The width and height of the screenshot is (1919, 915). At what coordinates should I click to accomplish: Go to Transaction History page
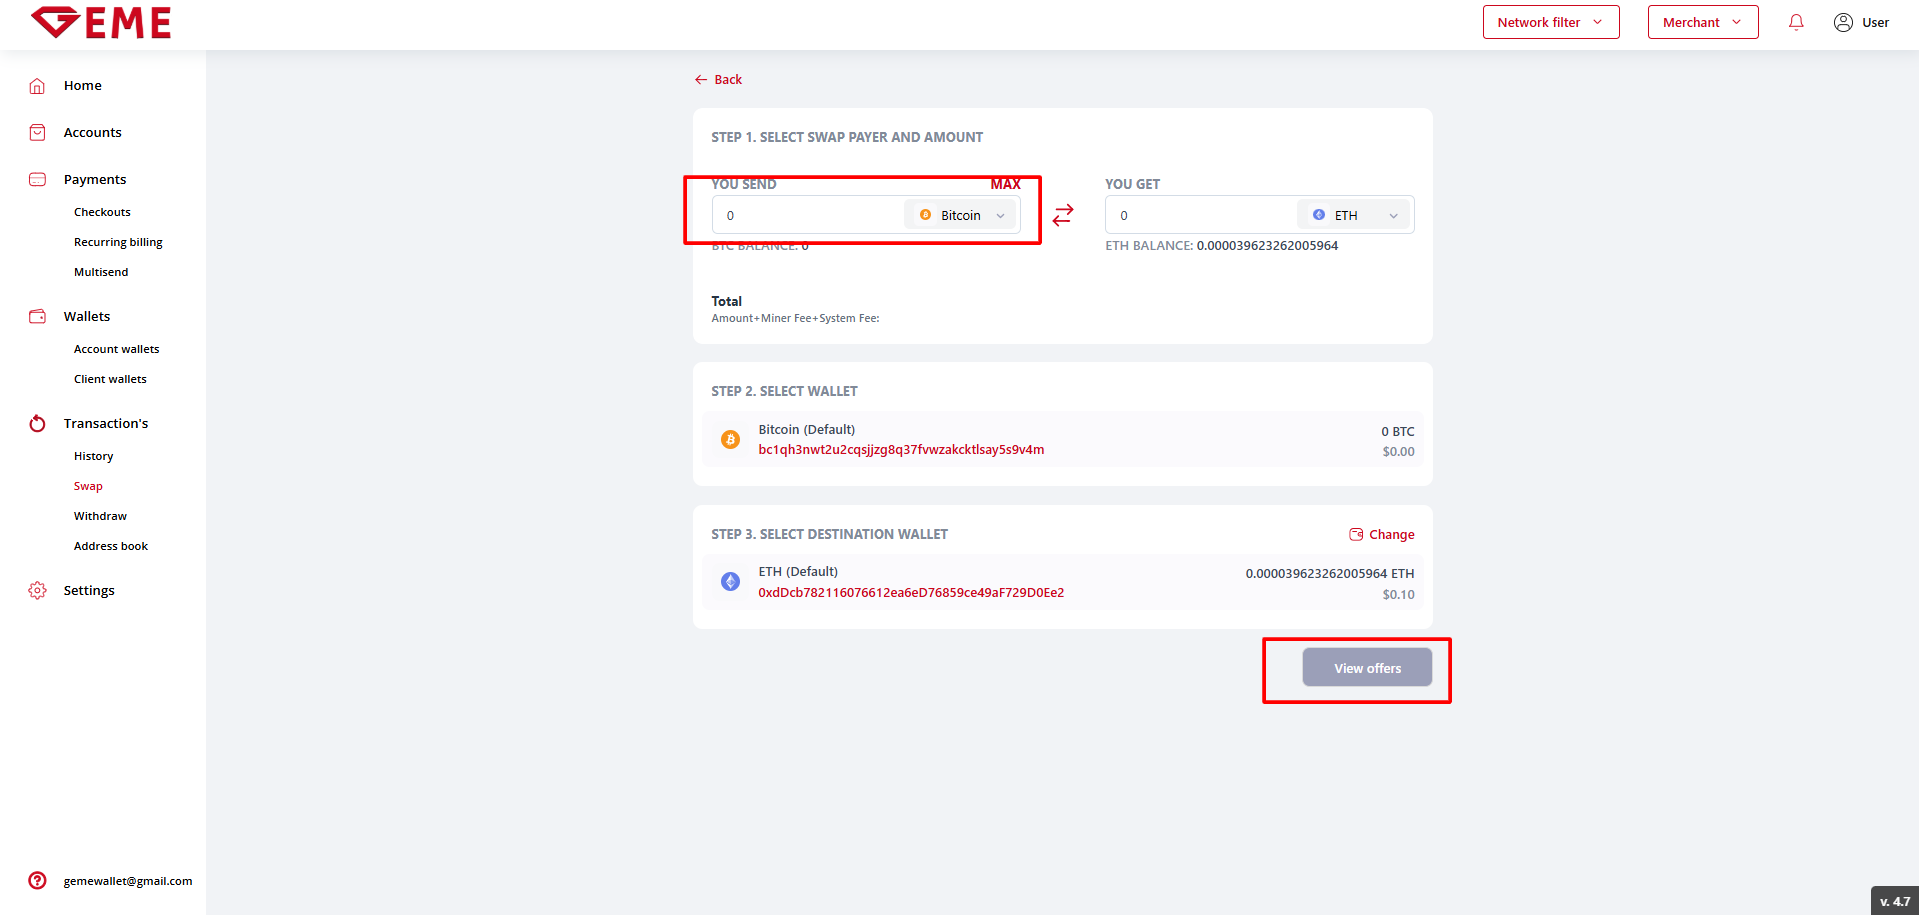pyautogui.click(x=93, y=456)
